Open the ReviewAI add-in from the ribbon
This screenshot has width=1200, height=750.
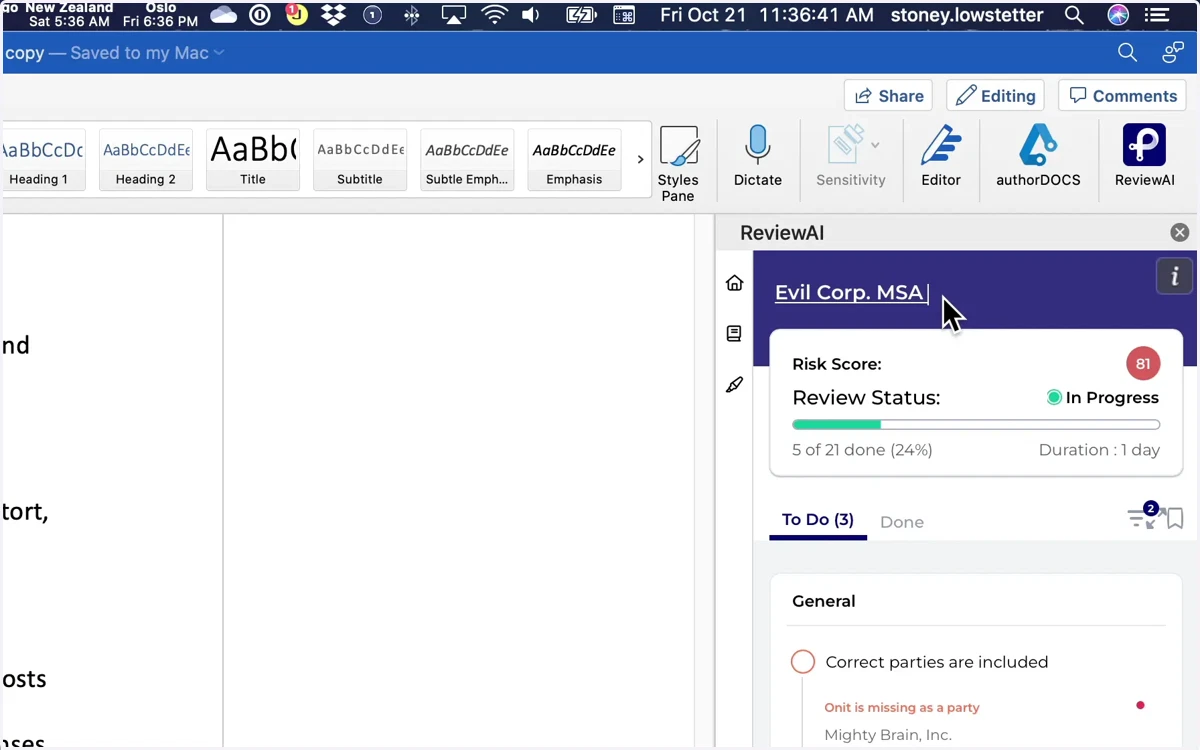1144,155
